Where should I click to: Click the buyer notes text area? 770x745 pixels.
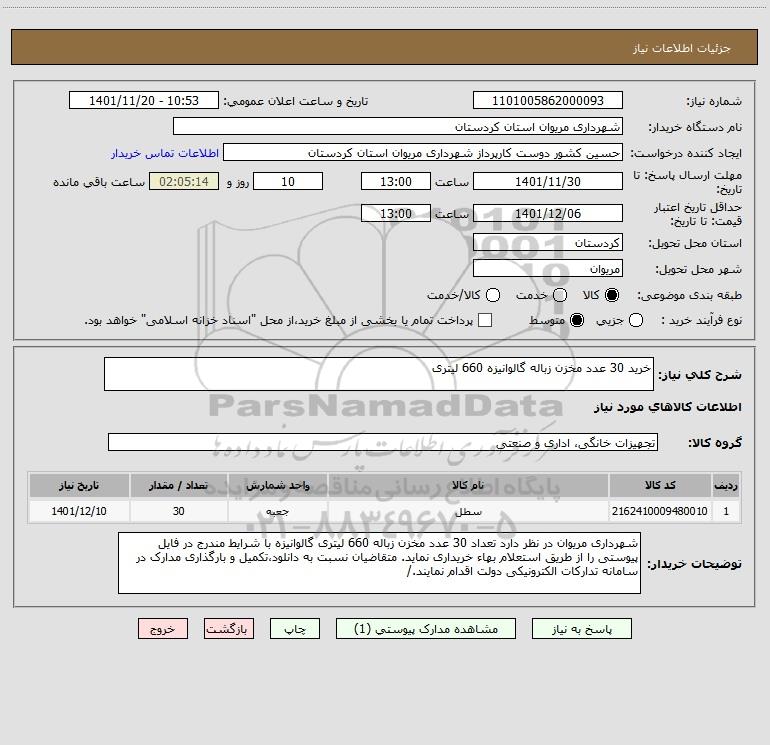379,563
